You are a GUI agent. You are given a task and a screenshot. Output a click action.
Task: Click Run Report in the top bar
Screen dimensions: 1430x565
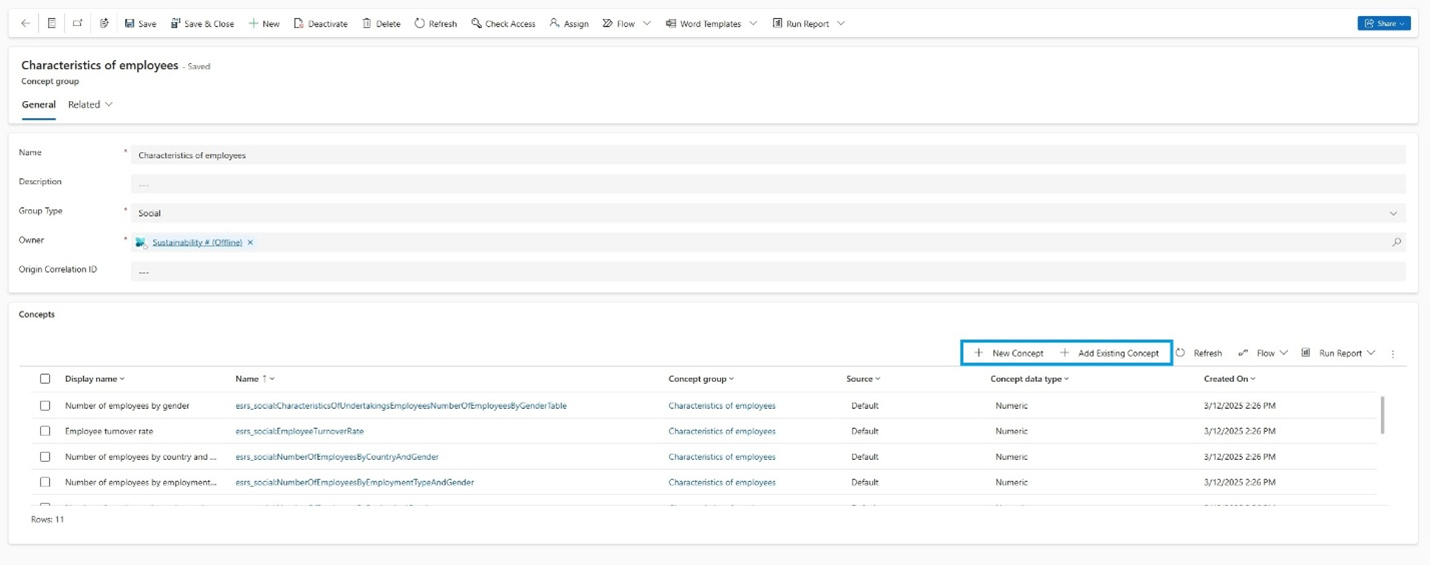[801, 23]
